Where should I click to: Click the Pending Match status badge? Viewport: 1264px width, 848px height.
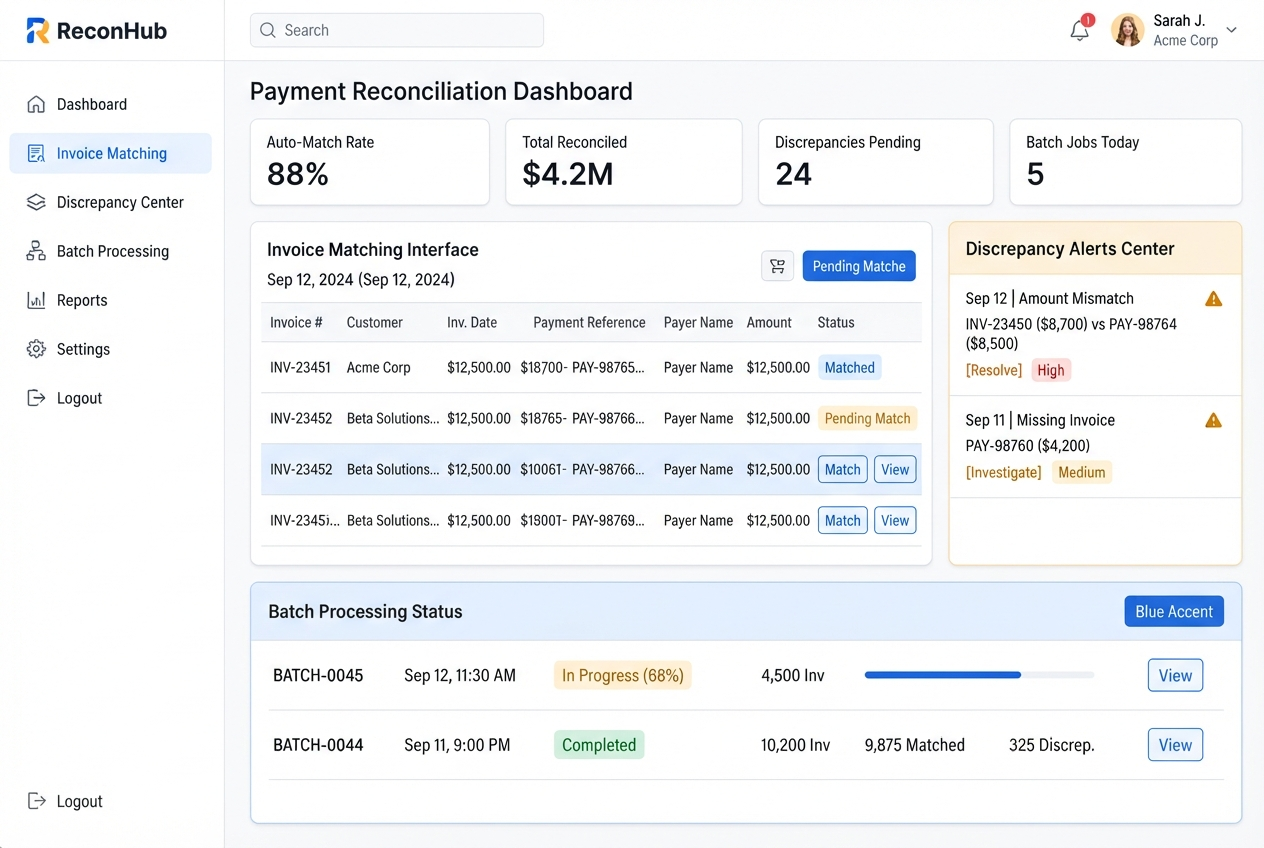tap(867, 419)
